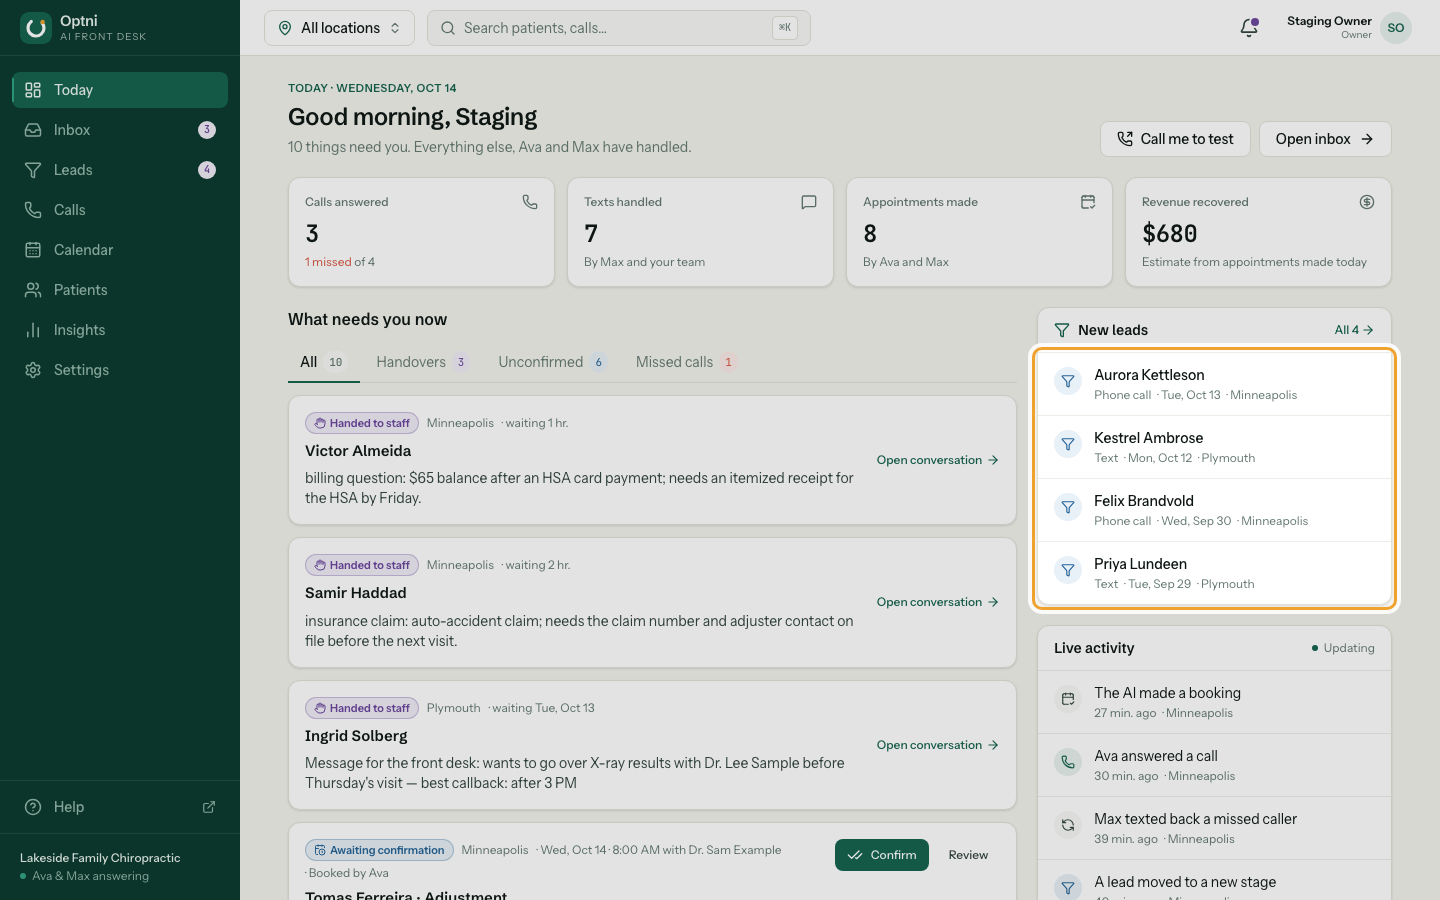Open conversation for Samir Haddad
Image resolution: width=1440 pixels, height=900 pixels.
click(x=938, y=602)
